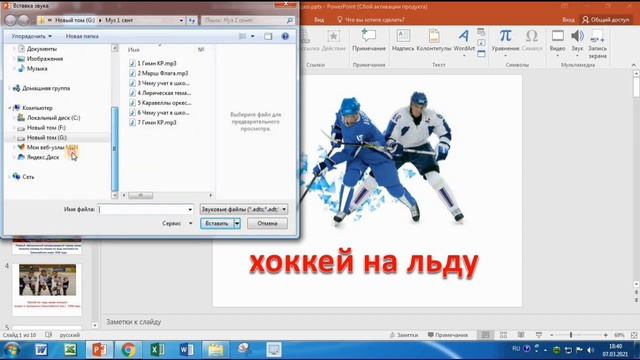
Task: Open Excel from the taskbar
Action: (157, 350)
